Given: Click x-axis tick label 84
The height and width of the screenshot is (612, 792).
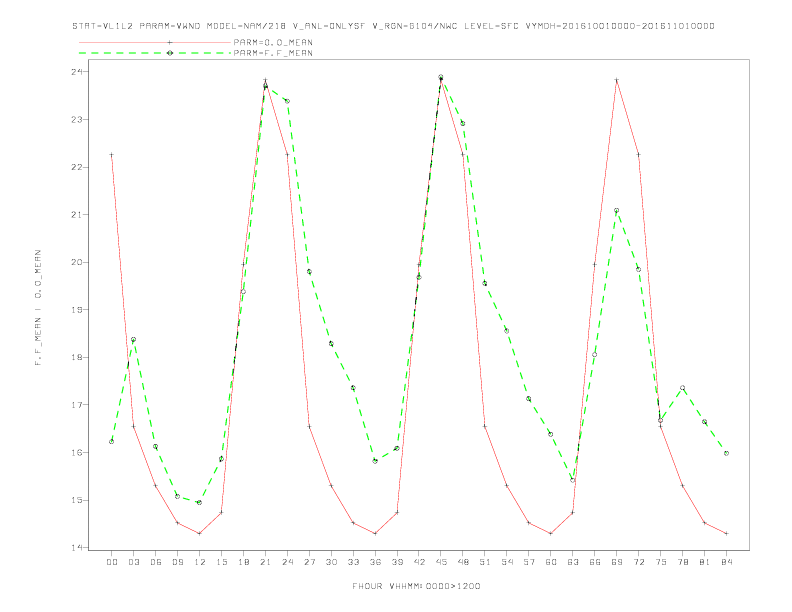Looking at the screenshot, I should (727, 562).
